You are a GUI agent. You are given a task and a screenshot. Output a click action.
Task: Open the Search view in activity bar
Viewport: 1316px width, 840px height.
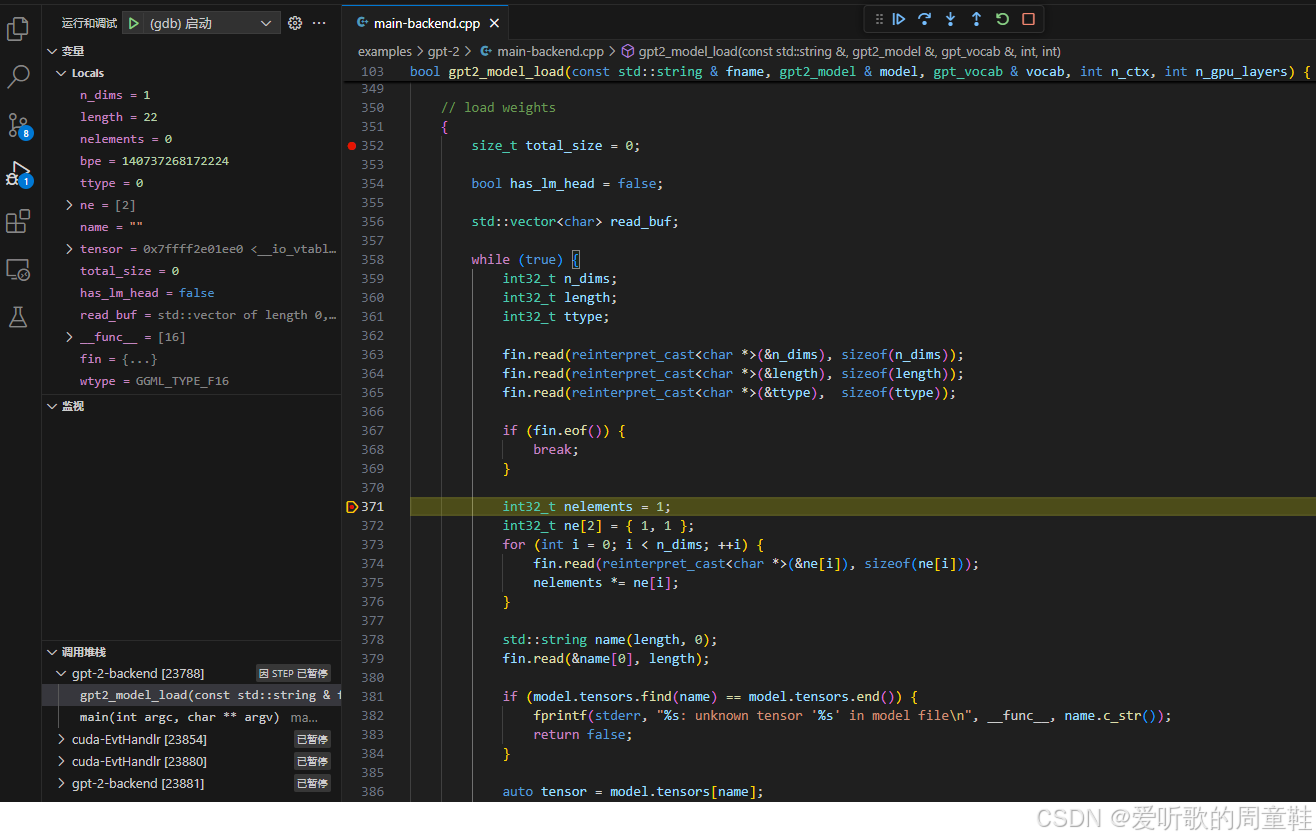[x=18, y=77]
